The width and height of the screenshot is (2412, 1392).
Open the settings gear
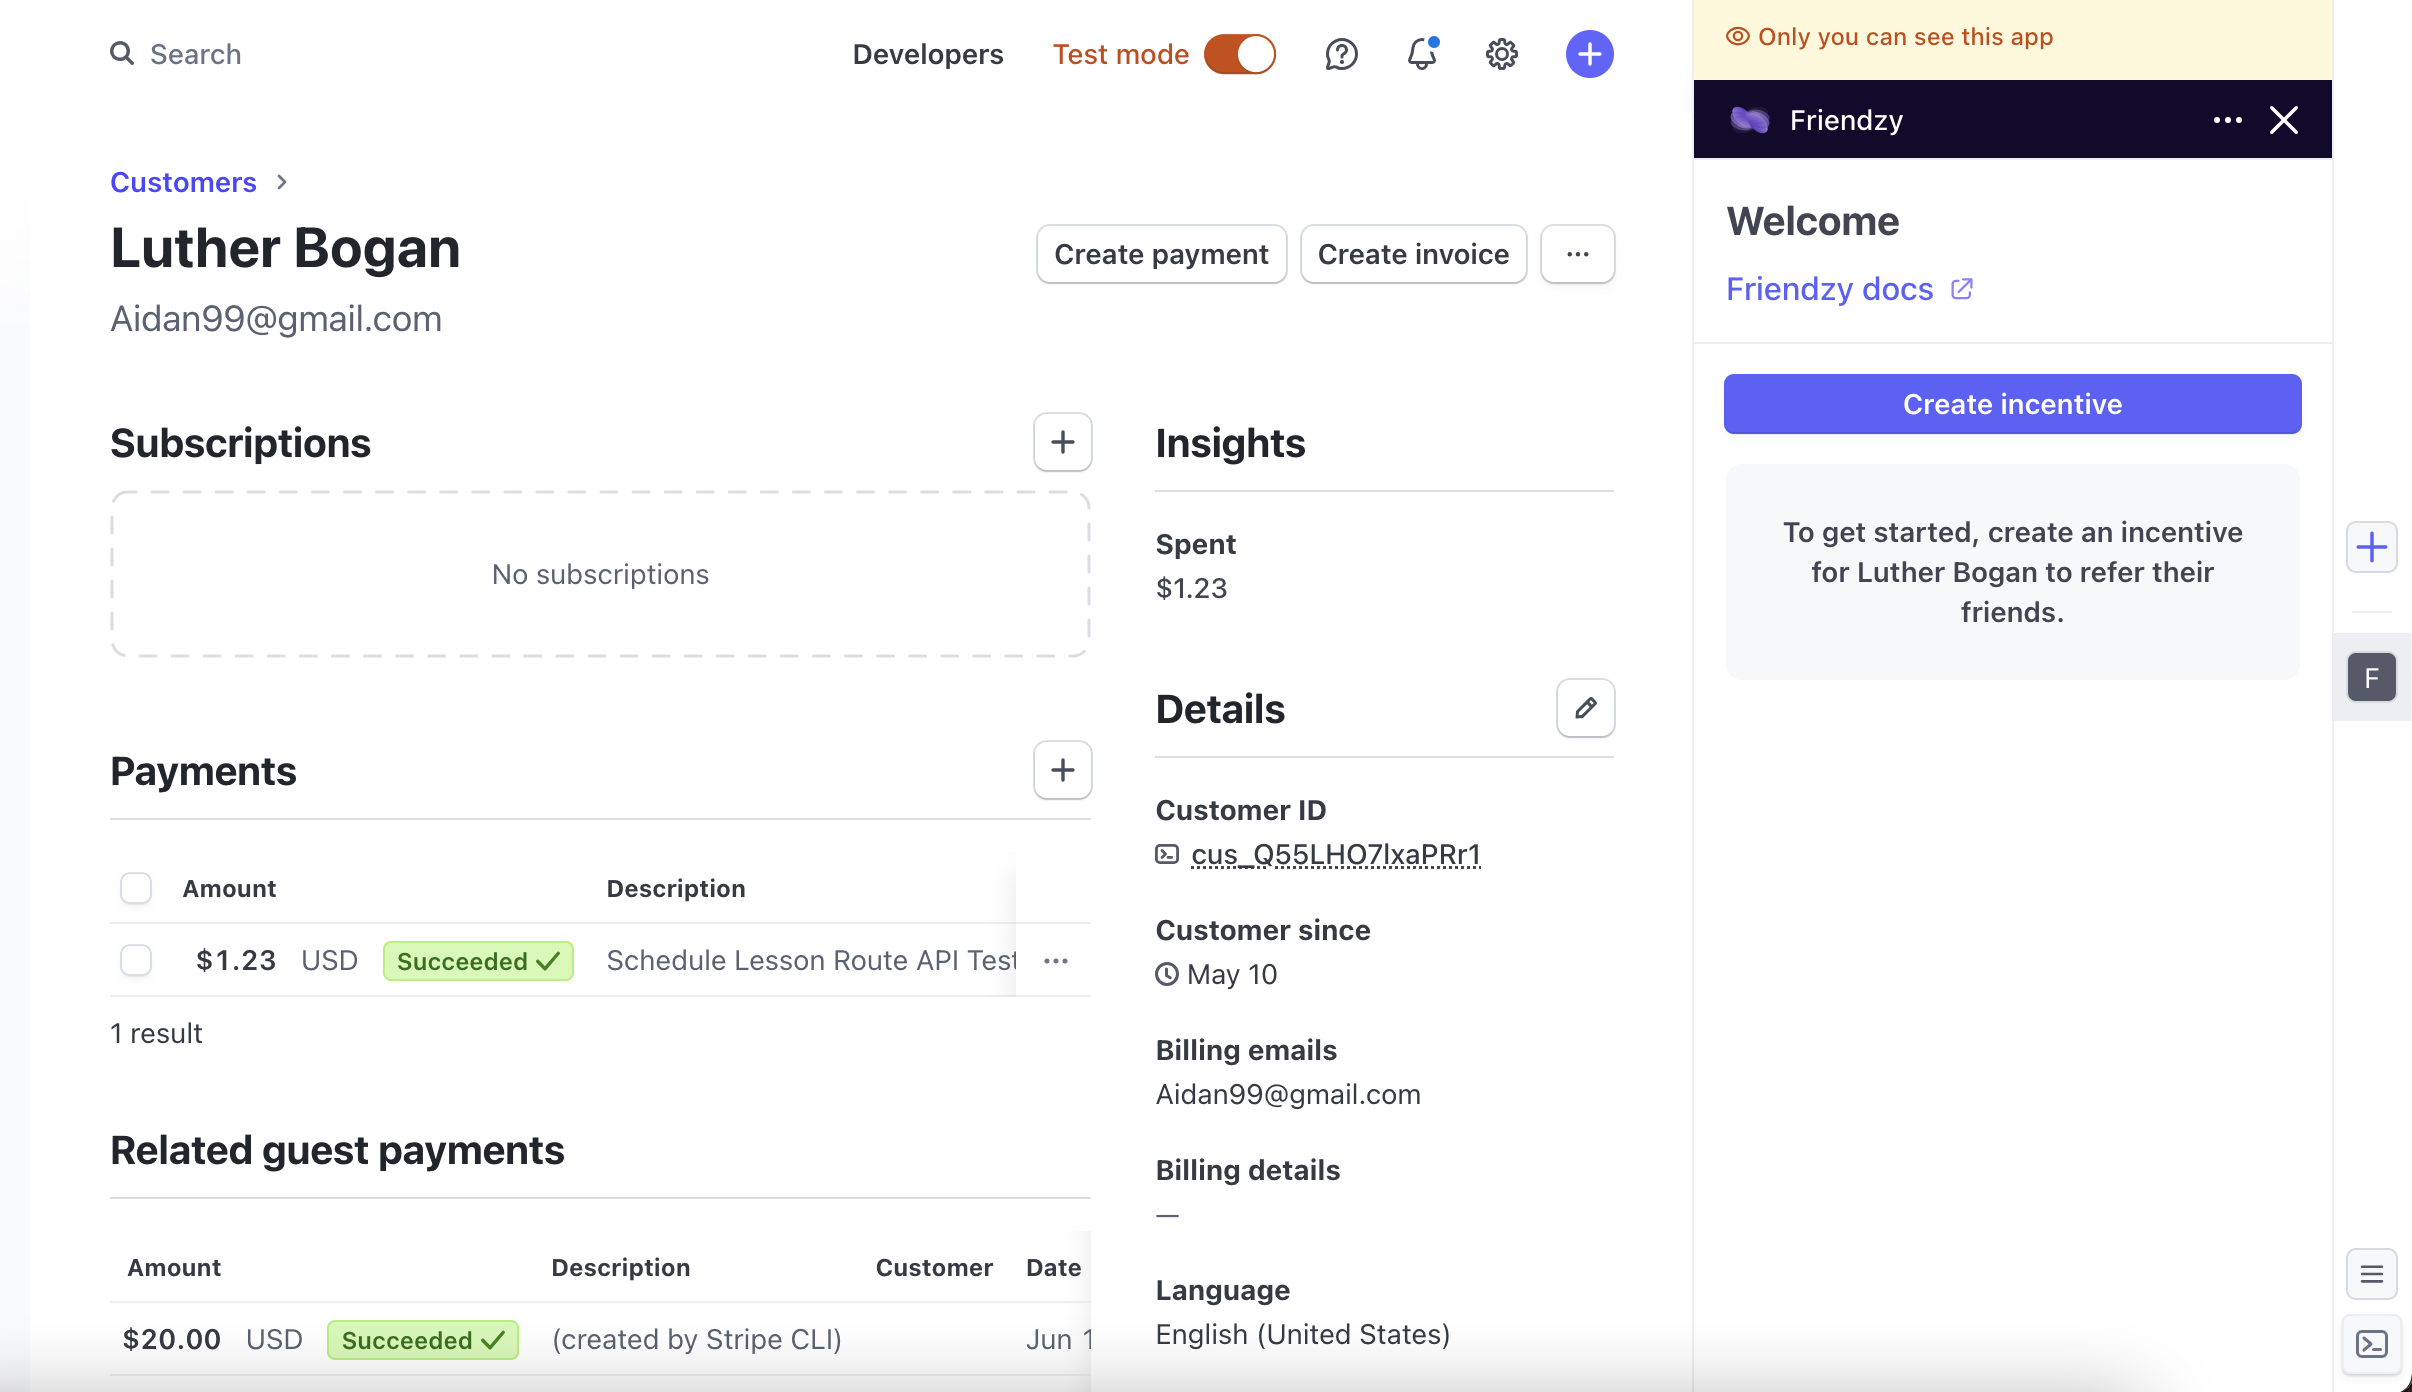click(1501, 54)
